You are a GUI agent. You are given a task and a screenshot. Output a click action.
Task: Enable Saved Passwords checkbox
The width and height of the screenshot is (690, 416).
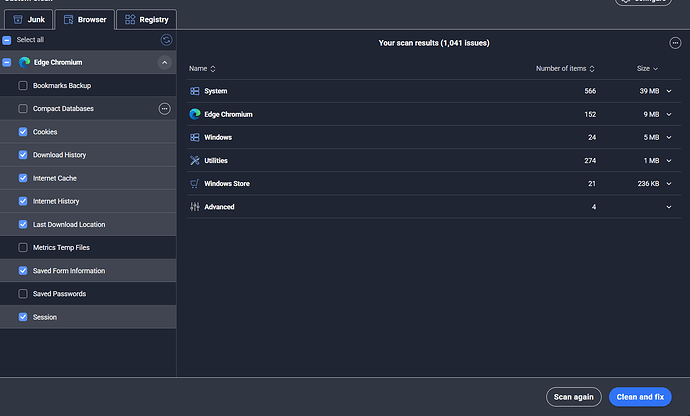[23, 294]
